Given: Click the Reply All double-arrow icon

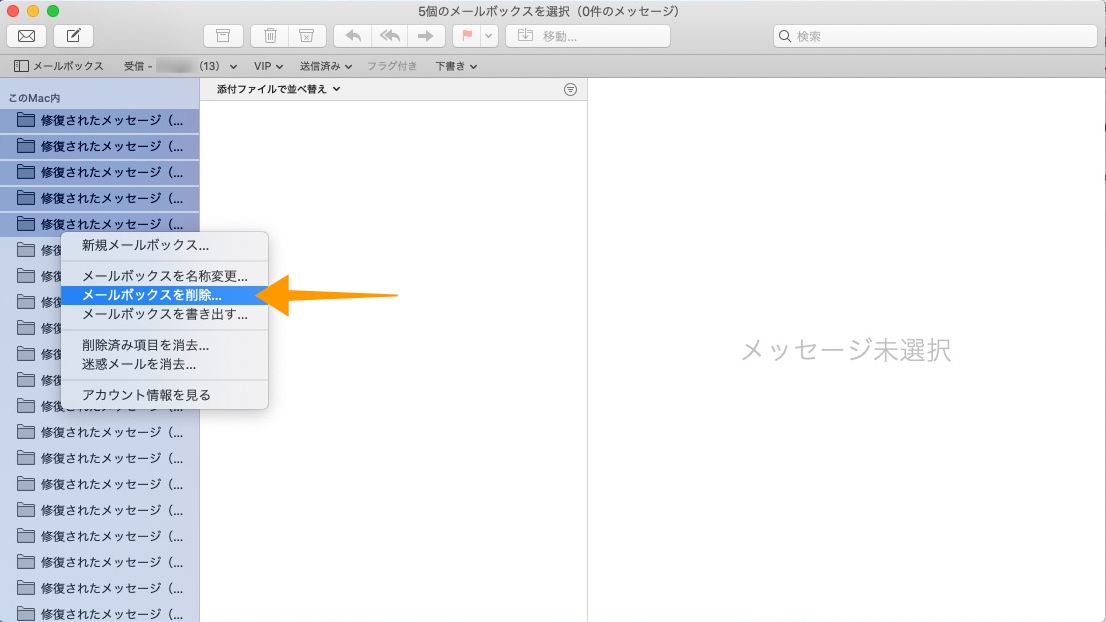Looking at the screenshot, I should pos(389,36).
